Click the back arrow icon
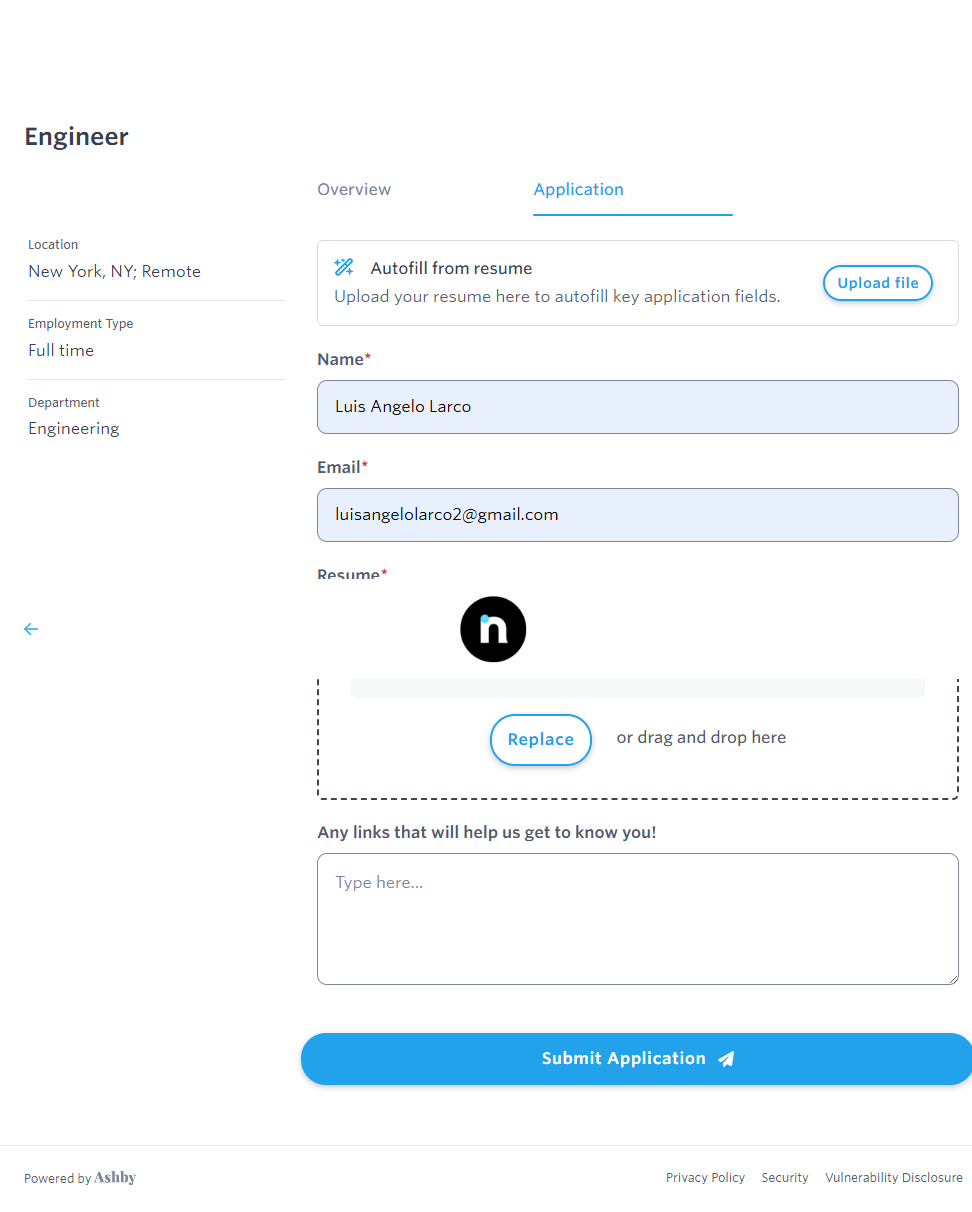972x1212 pixels. (x=31, y=629)
